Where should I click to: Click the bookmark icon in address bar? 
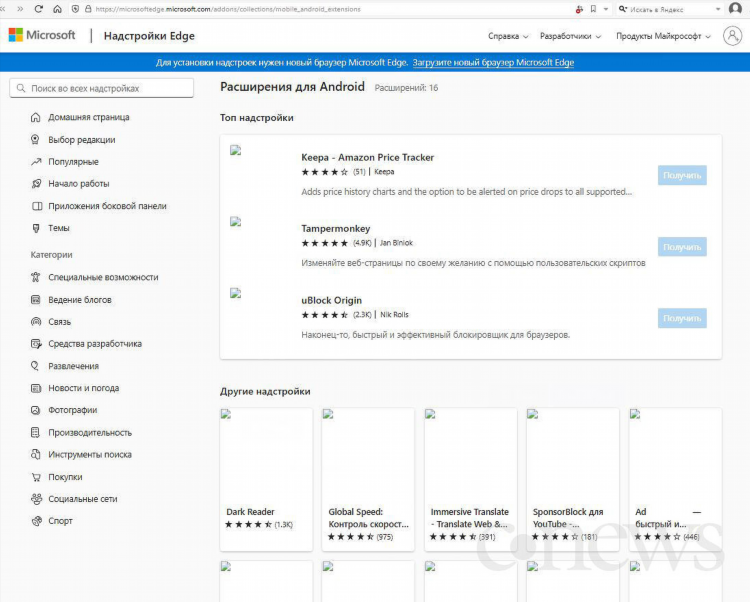click(x=593, y=9)
